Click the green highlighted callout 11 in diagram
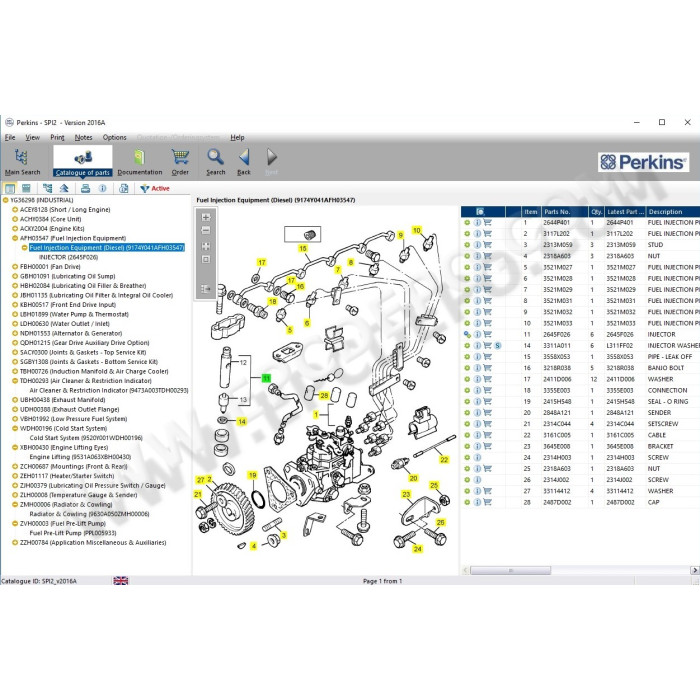The height and width of the screenshot is (700, 700). tap(266, 378)
